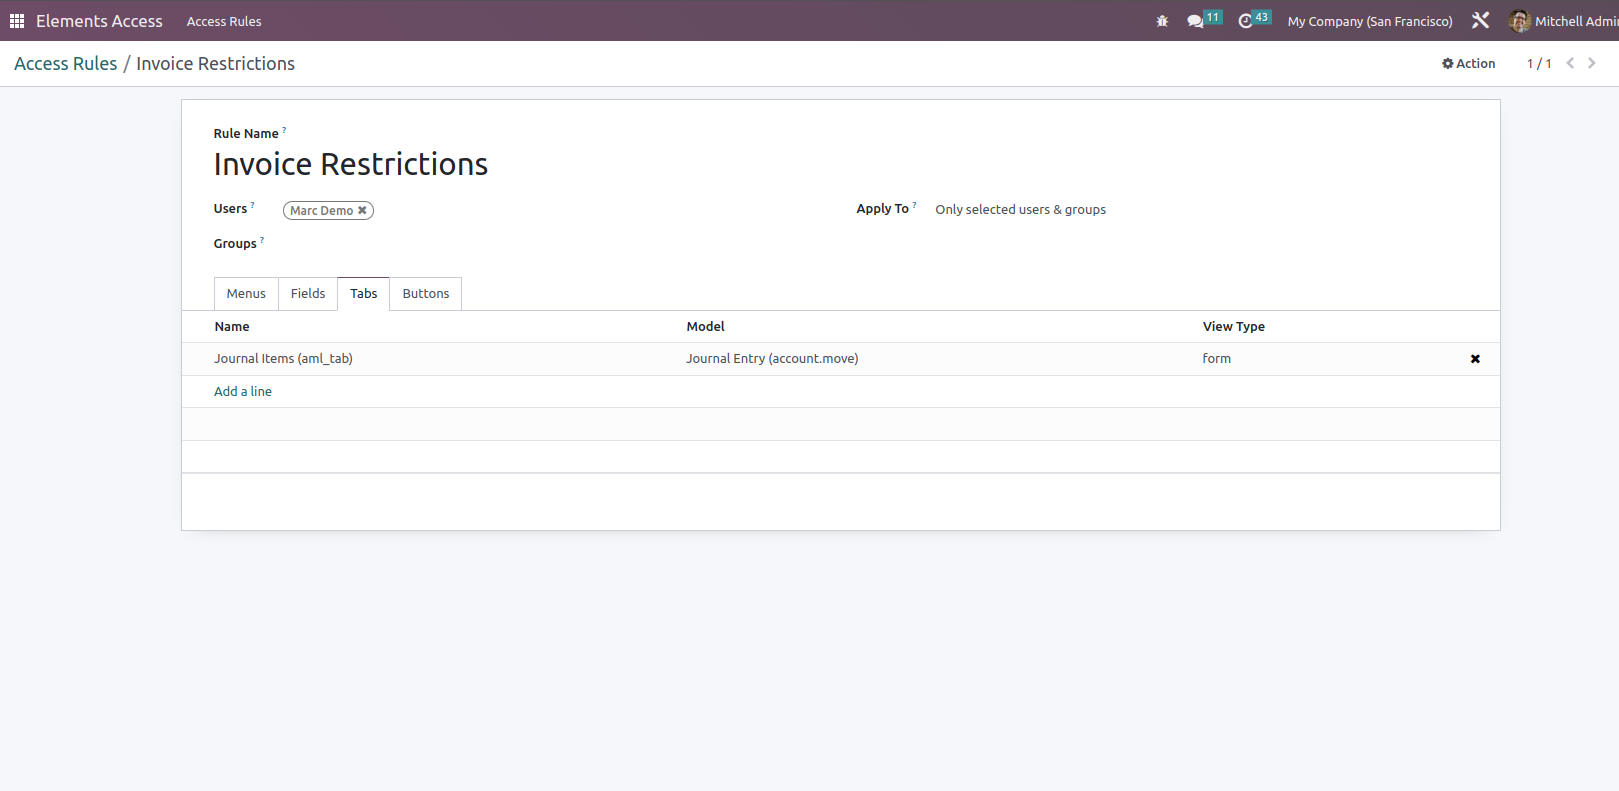Viewport: 1619px width, 791px height.
Task: Click Add a line link
Action: (243, 392)
